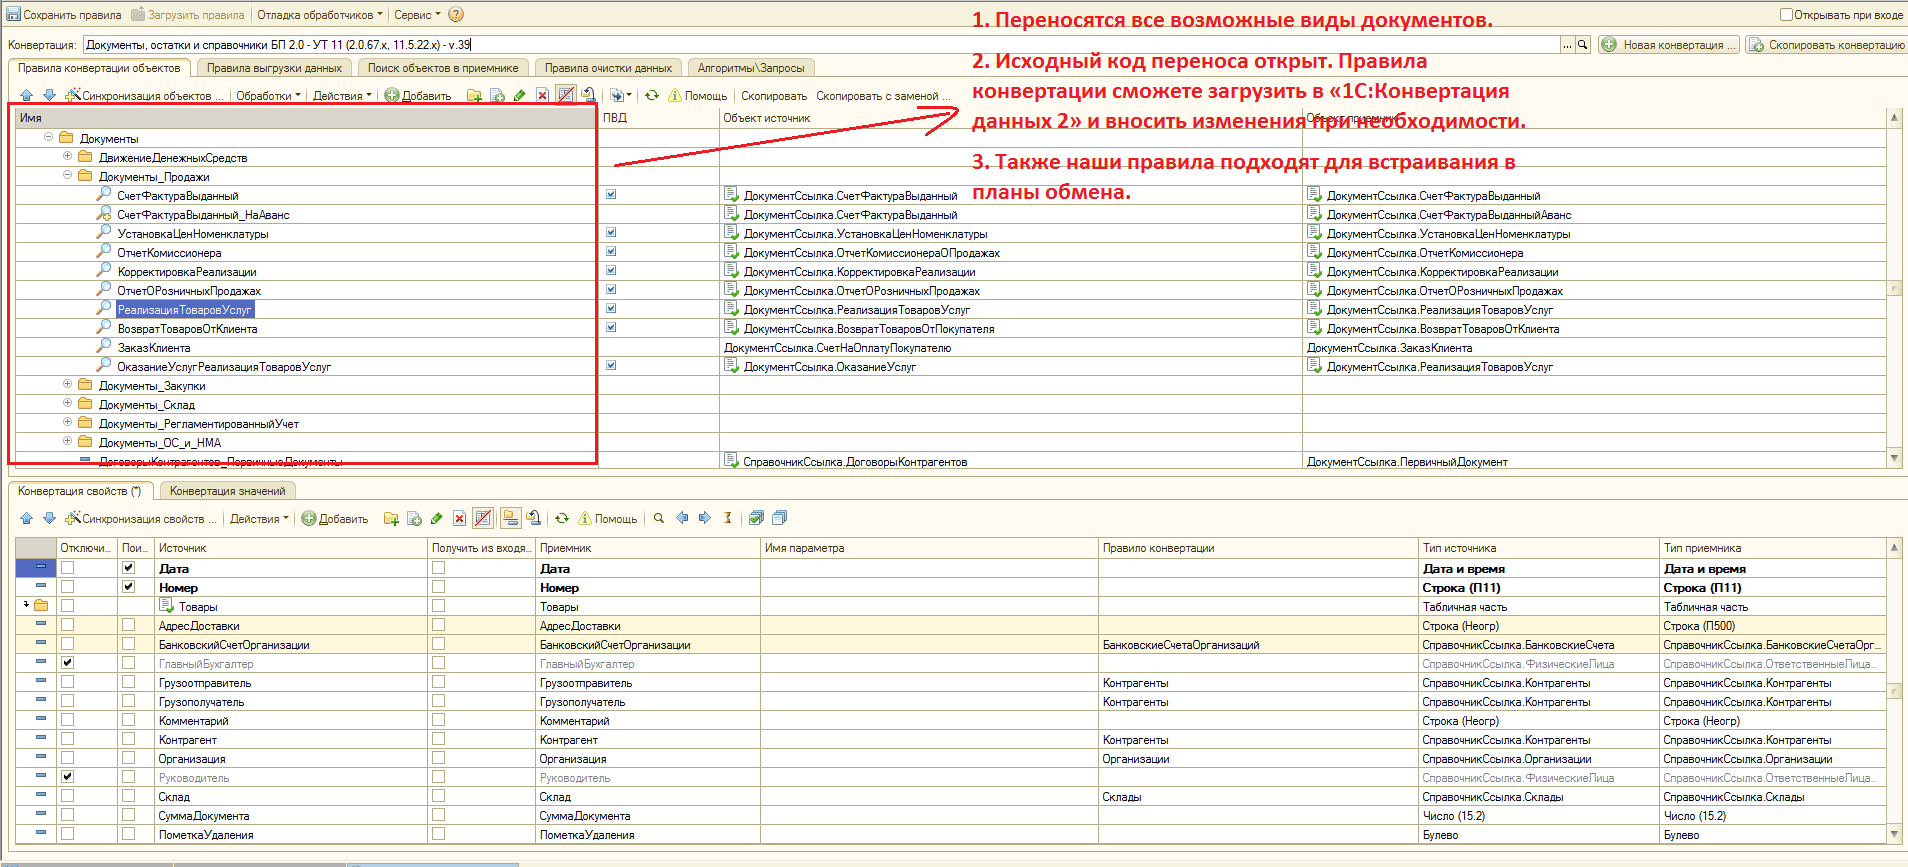Move object rule up with blue up arrow
1908x867 pixels.
(x=27, y=96)
